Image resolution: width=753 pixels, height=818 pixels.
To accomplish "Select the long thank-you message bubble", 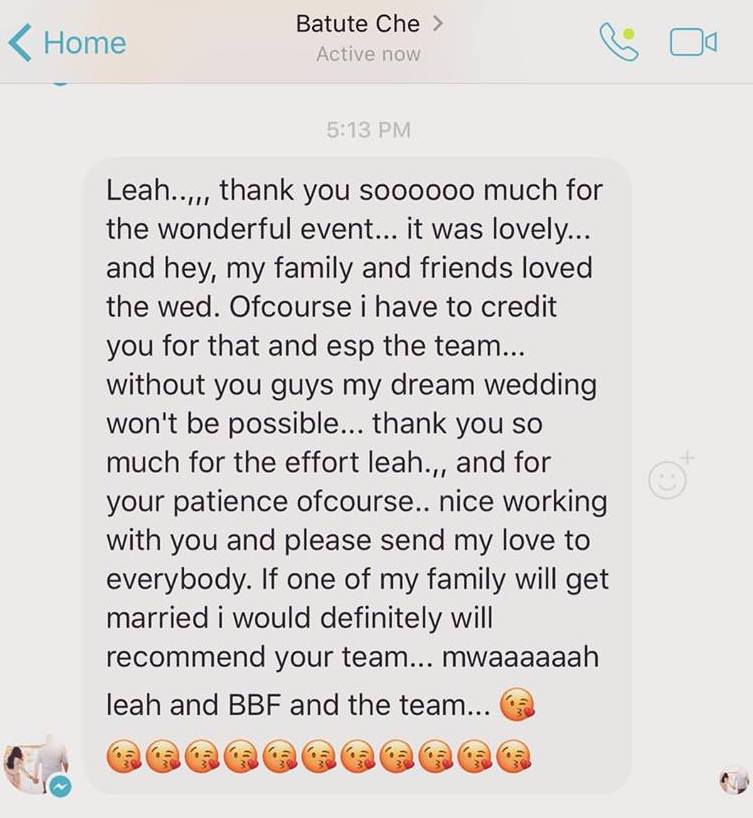I will tap(358, 475).
